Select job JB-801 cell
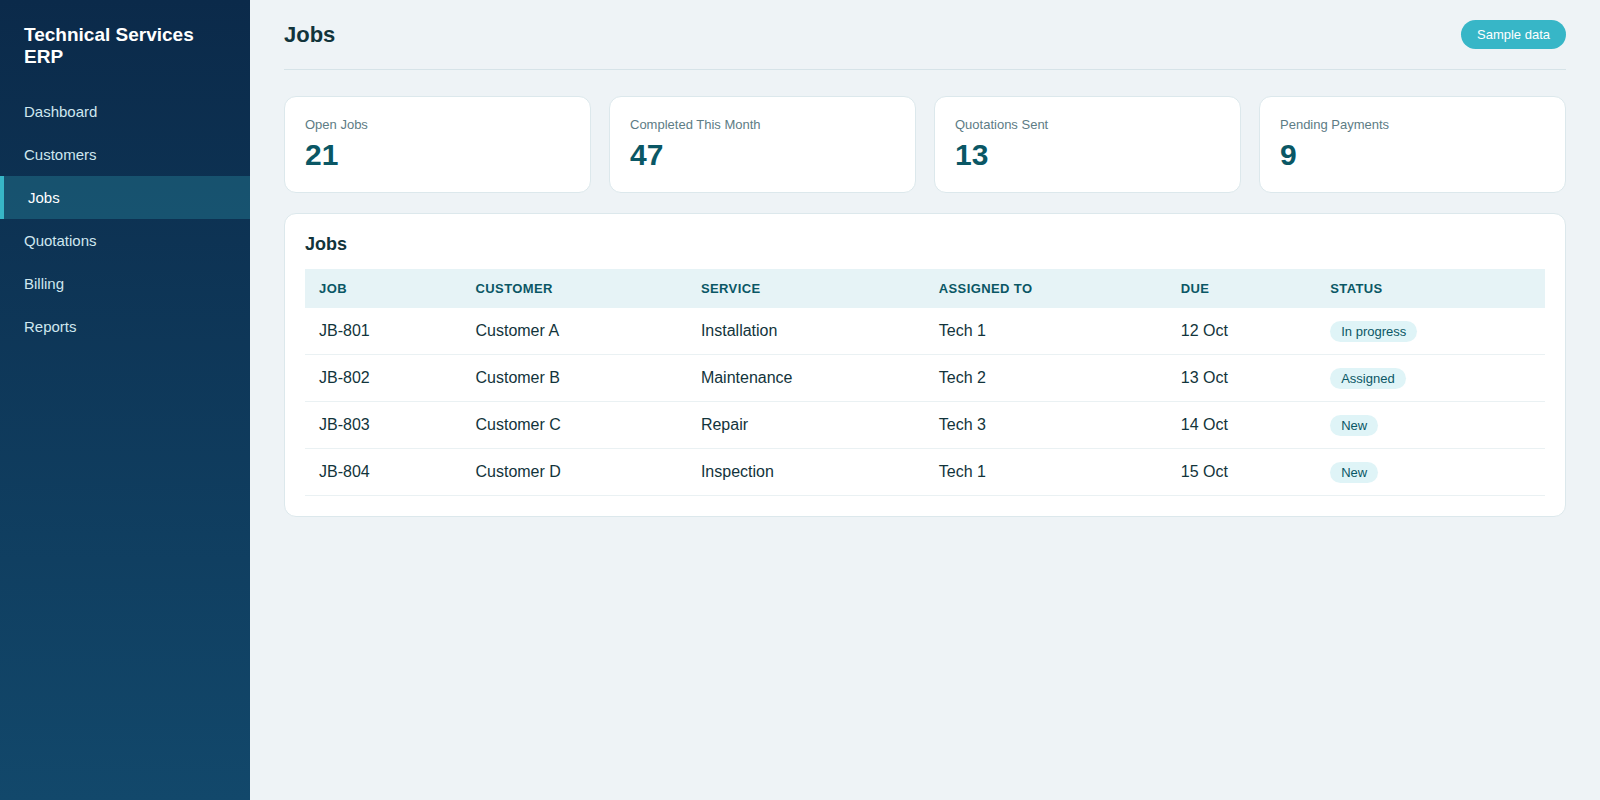The height and width of the screenshot is (800, 1600). [x=344, y=331]
